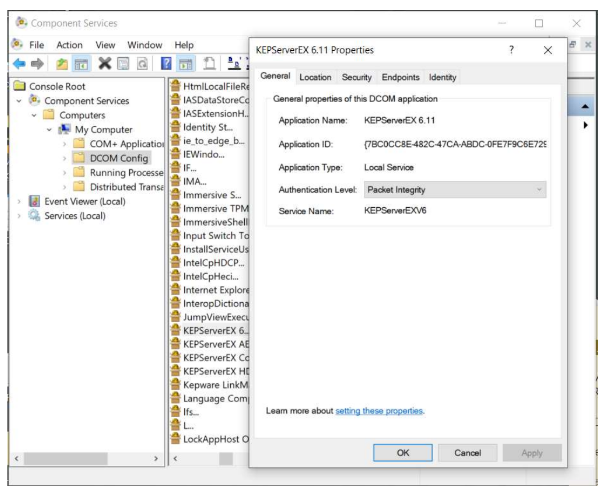Collapse the Computers tree node
610x495 pixels.
34,115
